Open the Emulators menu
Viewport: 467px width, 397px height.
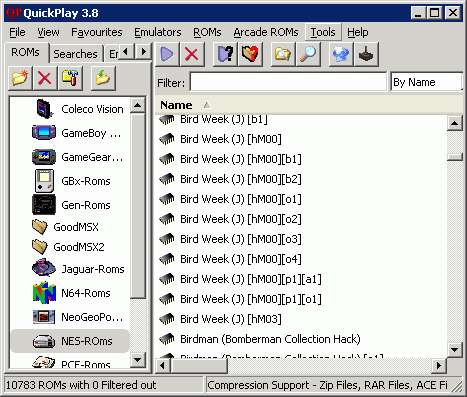click(158, 32)
